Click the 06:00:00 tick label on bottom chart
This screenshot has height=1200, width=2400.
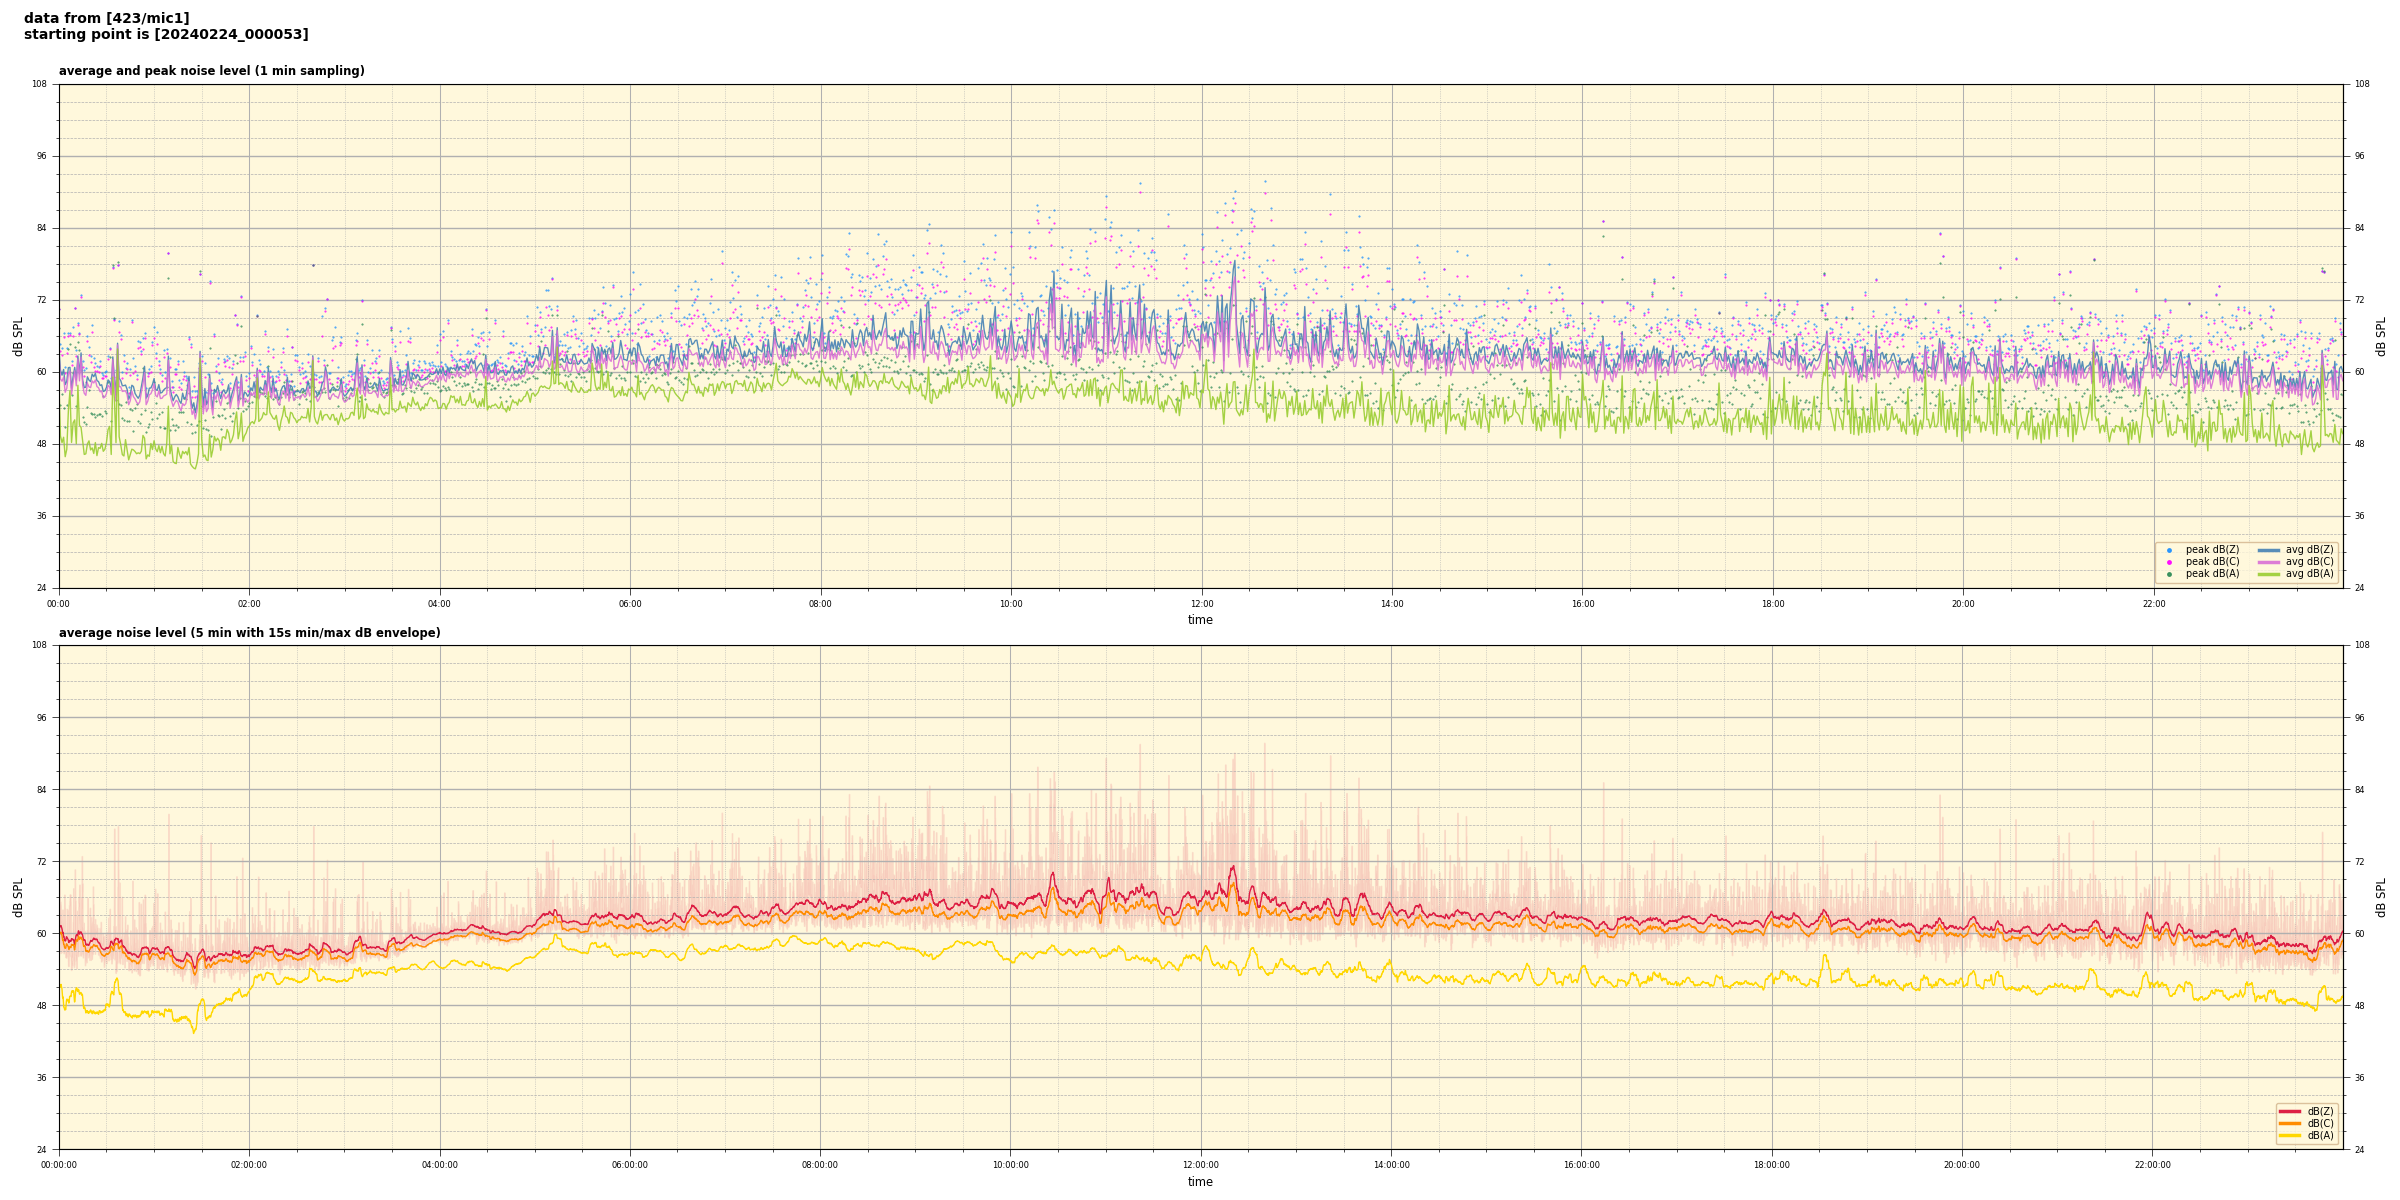tap(630, 1165)
